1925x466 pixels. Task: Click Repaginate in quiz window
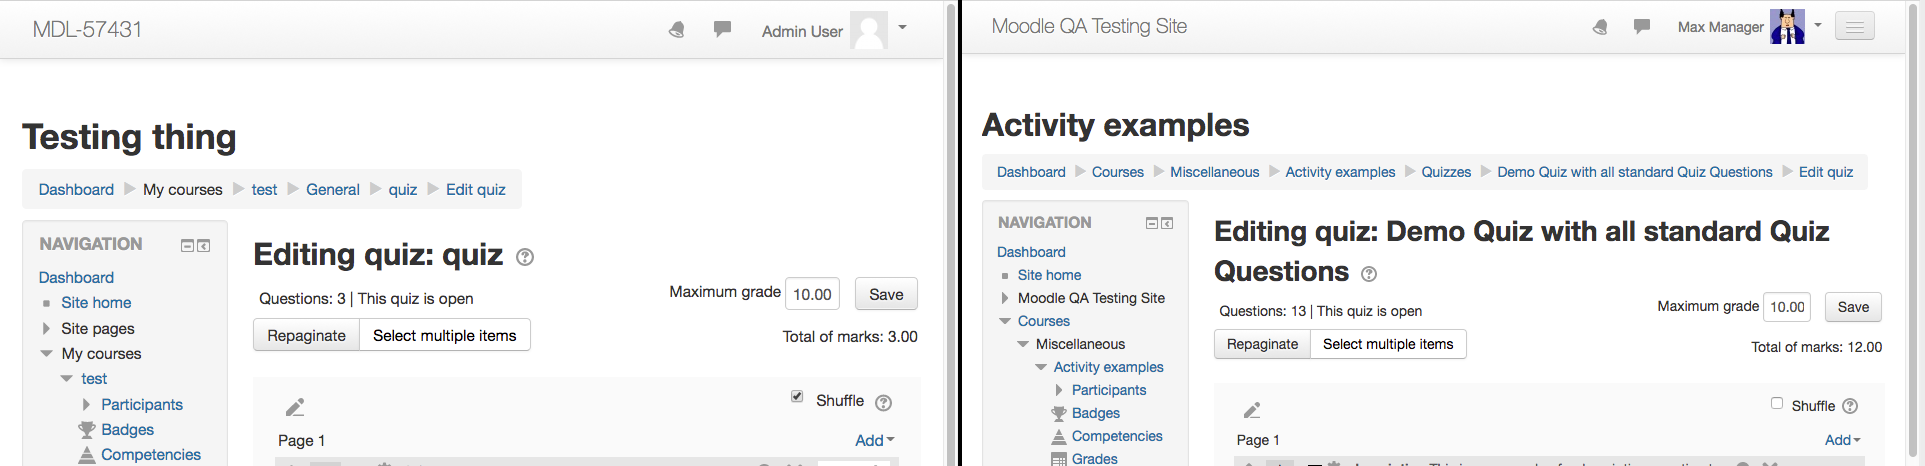(307, 335)
